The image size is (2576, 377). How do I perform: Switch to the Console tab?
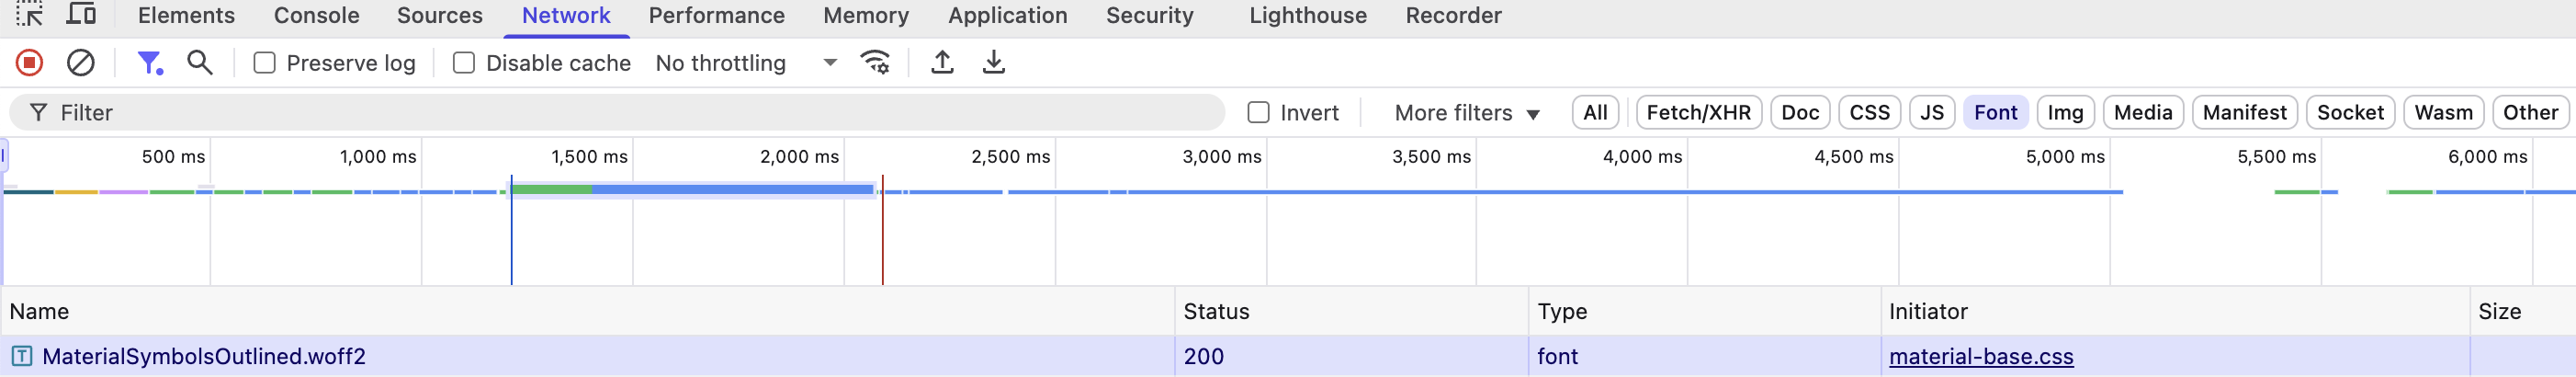[316, 15]
